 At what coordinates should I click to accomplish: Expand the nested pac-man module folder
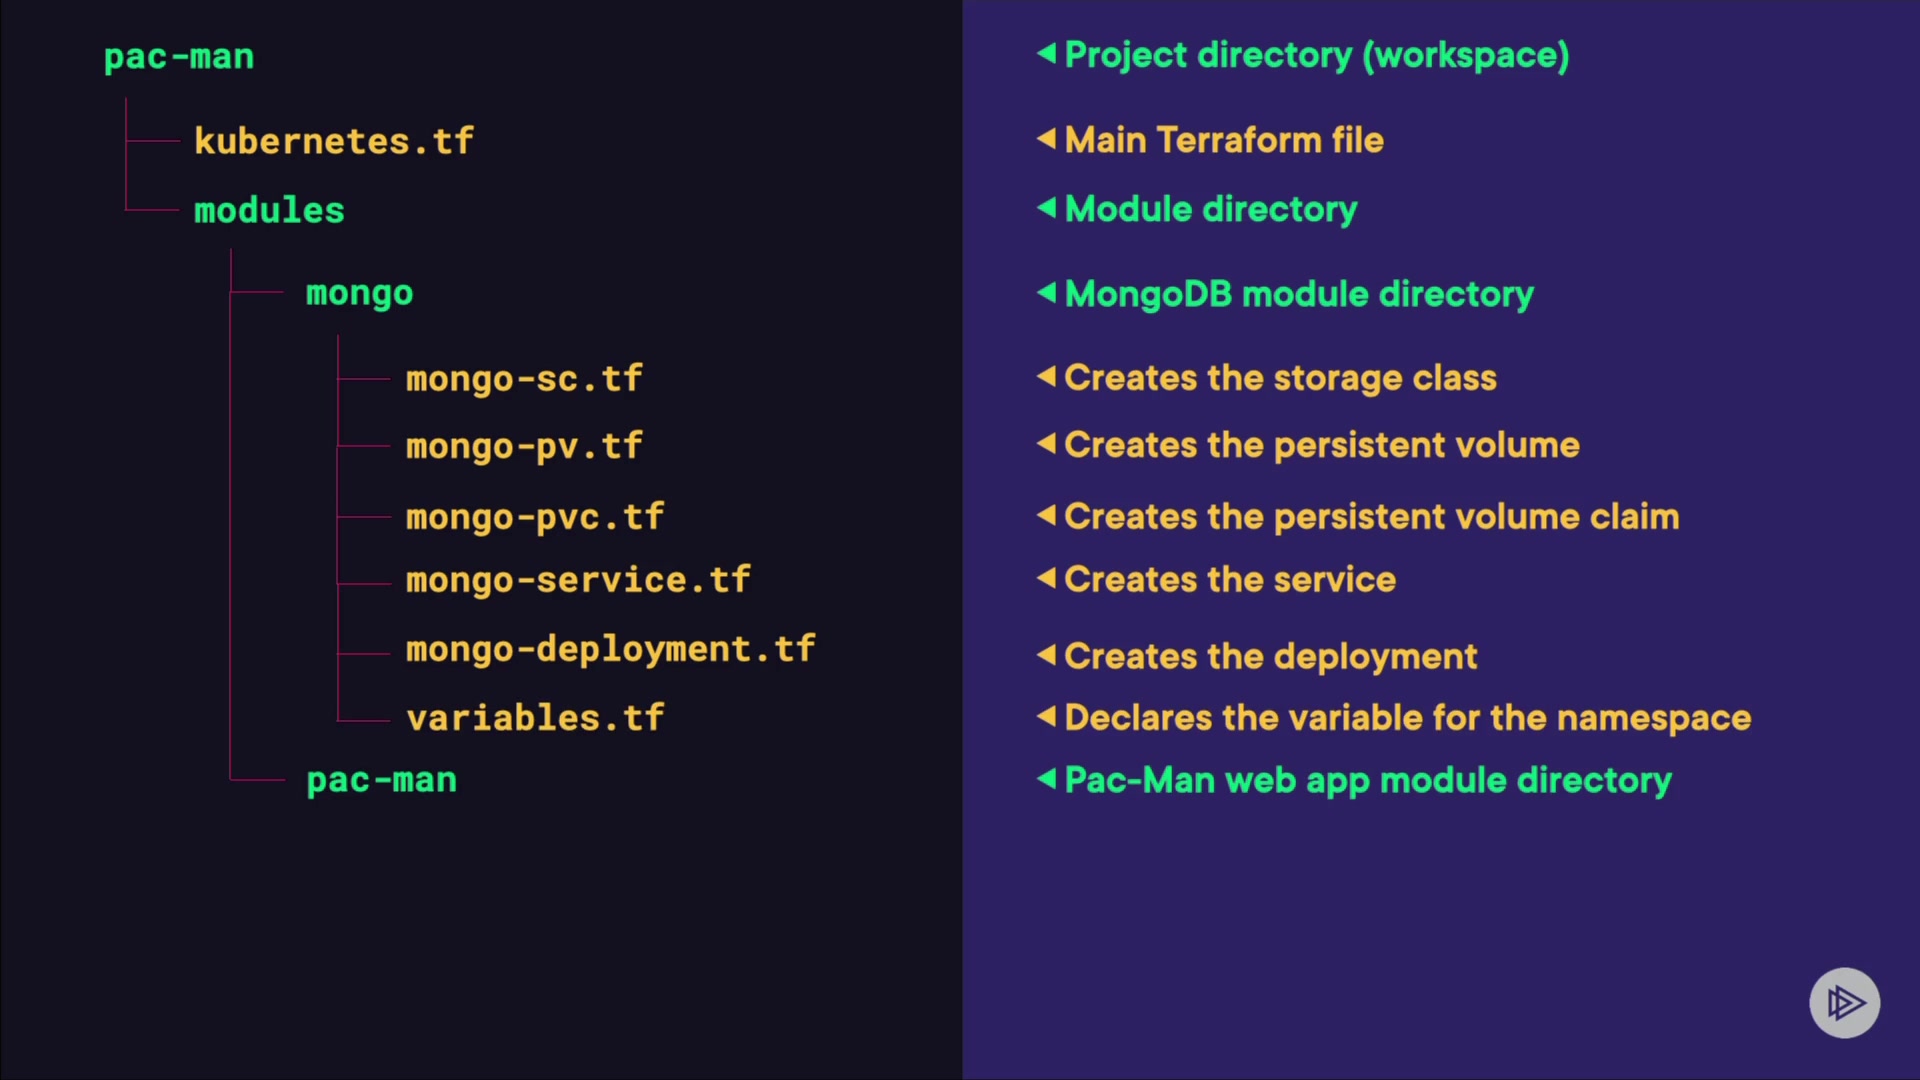coord(381,780)
